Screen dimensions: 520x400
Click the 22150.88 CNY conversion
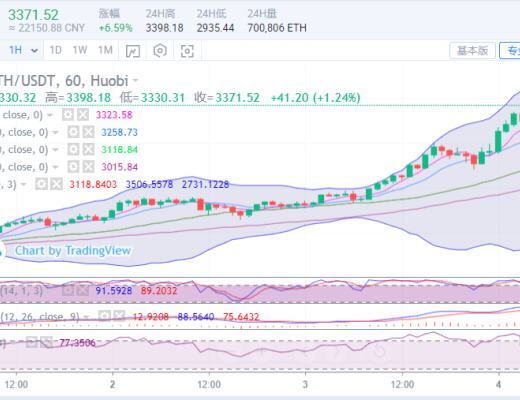(x=47, y=28)
